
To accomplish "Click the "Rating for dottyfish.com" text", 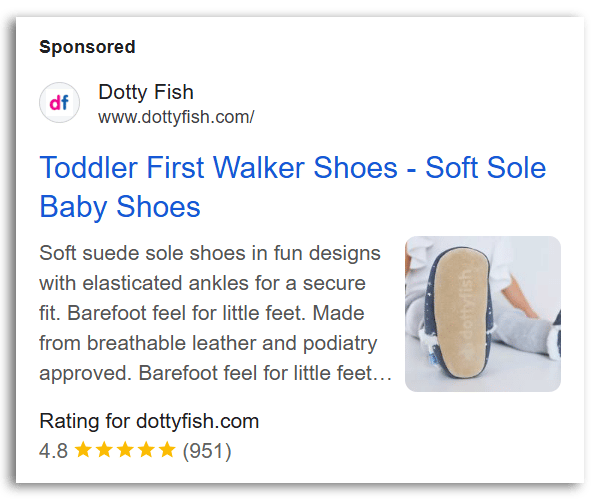I will click(149, 421).
